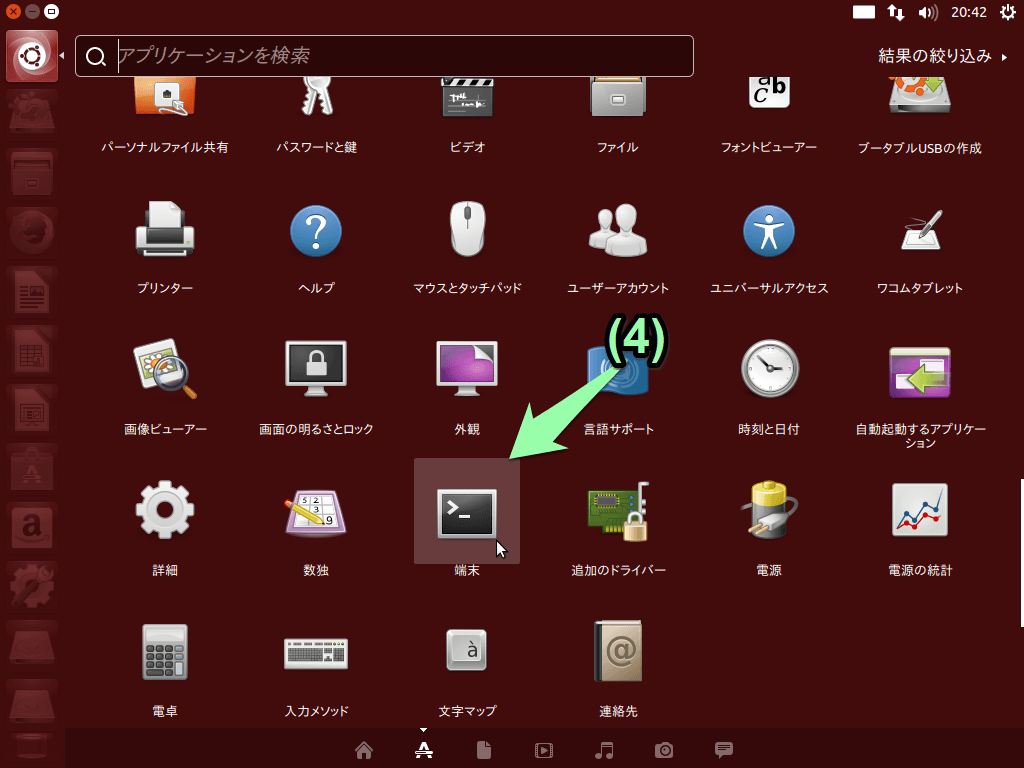Screen dimensions: 1024x768
Task: Open 文字マップ character map
Action: tap(467, 653)
